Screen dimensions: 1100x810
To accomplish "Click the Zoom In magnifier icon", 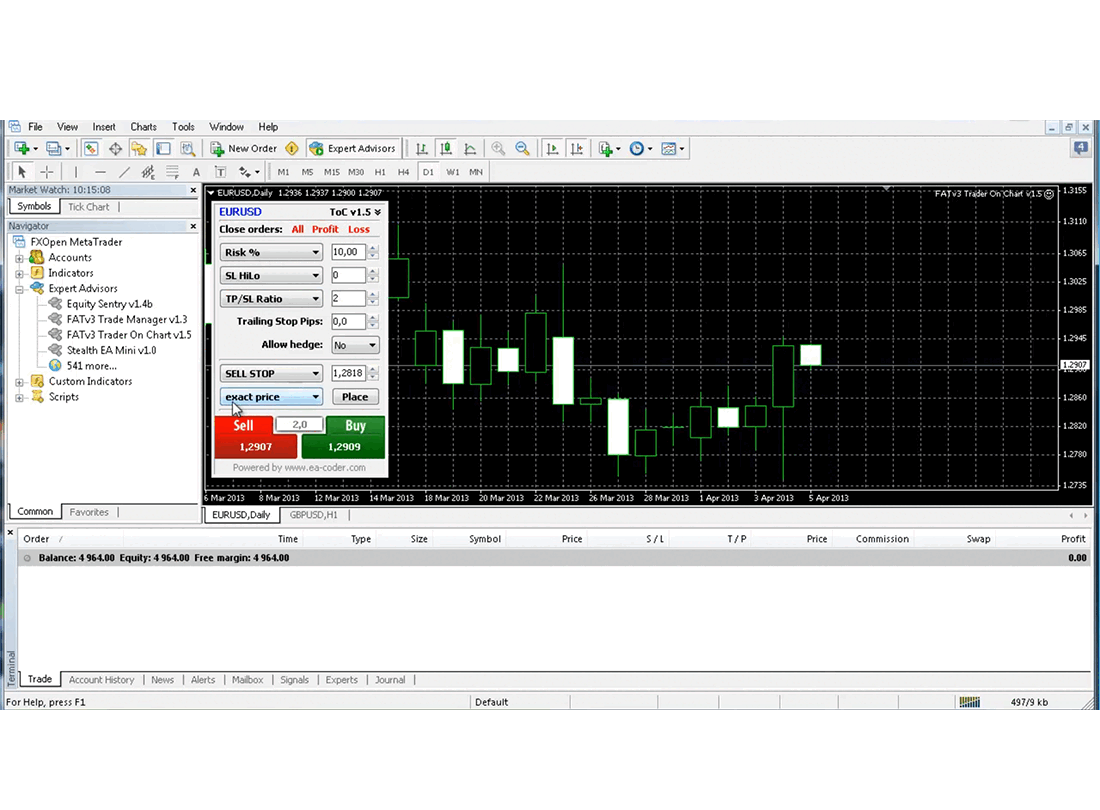I will coord(498,149).
